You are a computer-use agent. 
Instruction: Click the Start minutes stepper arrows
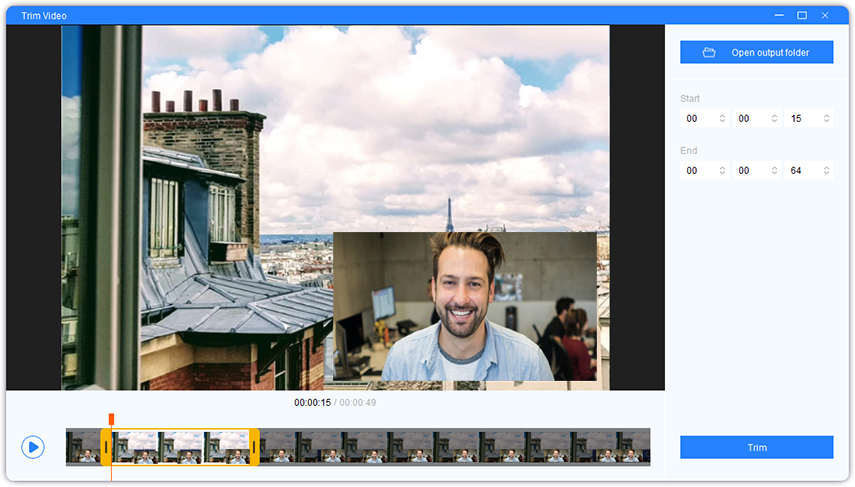(774, 118)
